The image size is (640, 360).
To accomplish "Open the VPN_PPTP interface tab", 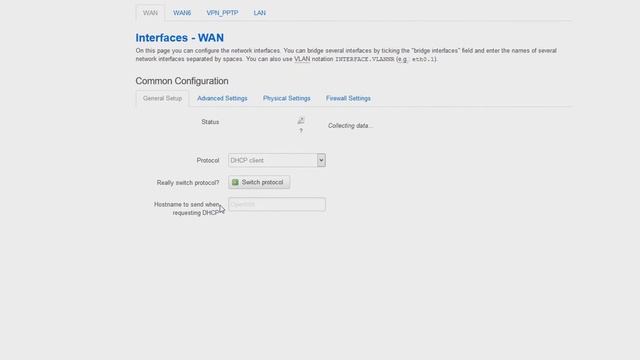I will (222, 13).
